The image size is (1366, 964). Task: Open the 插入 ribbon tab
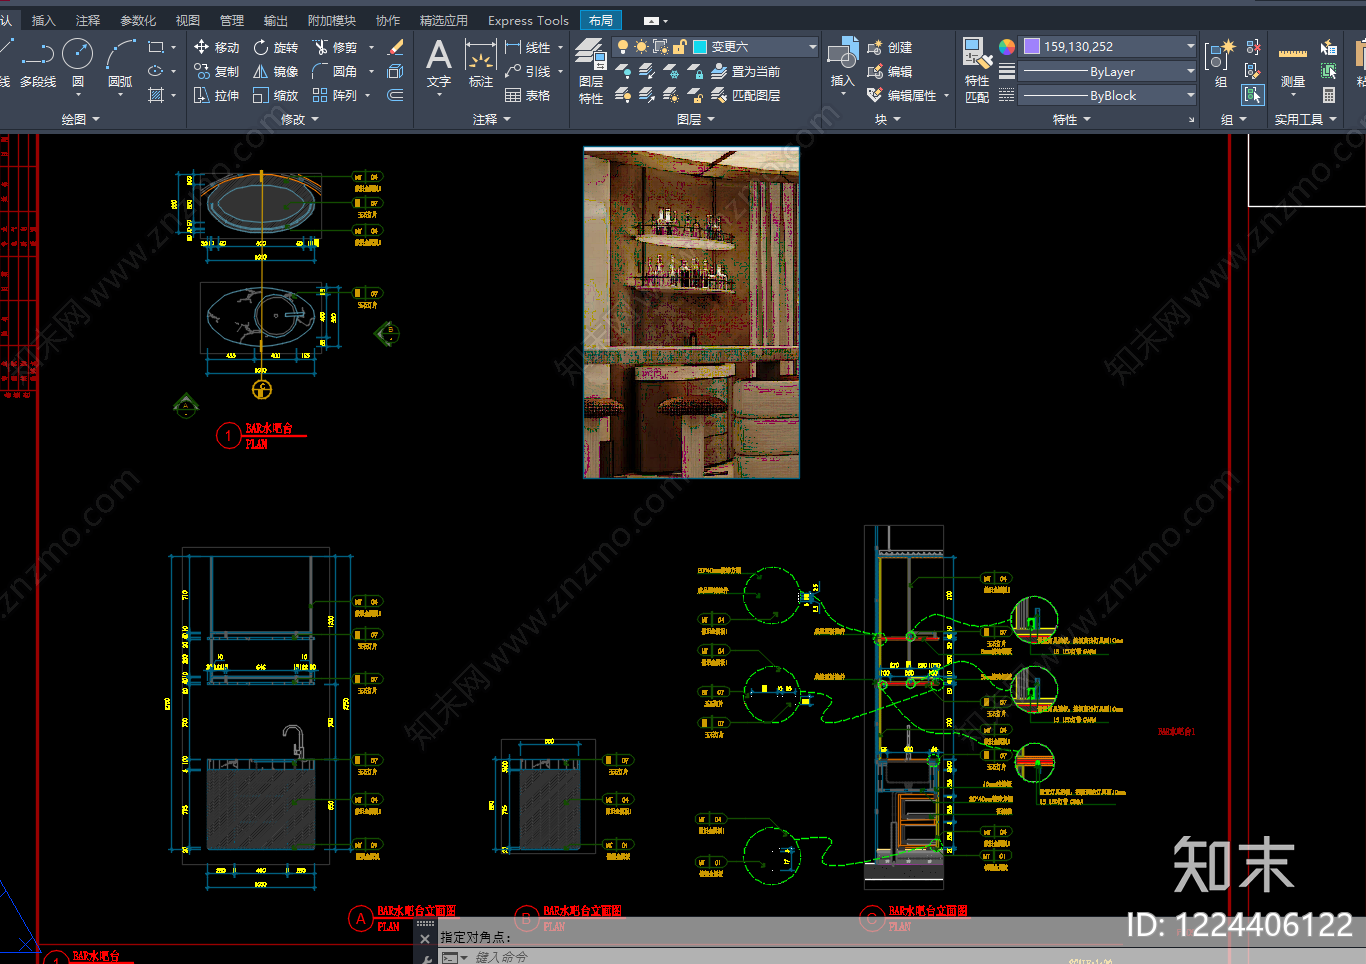(44, 20)
